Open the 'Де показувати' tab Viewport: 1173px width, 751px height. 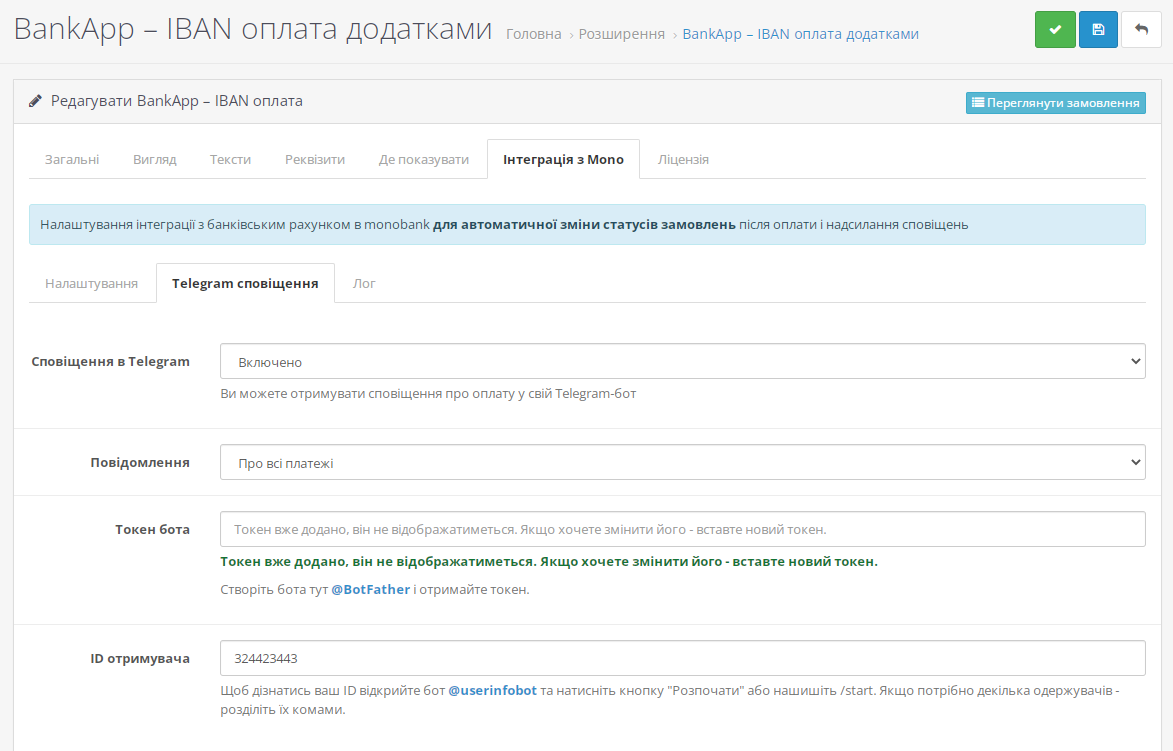pos(423,160)
